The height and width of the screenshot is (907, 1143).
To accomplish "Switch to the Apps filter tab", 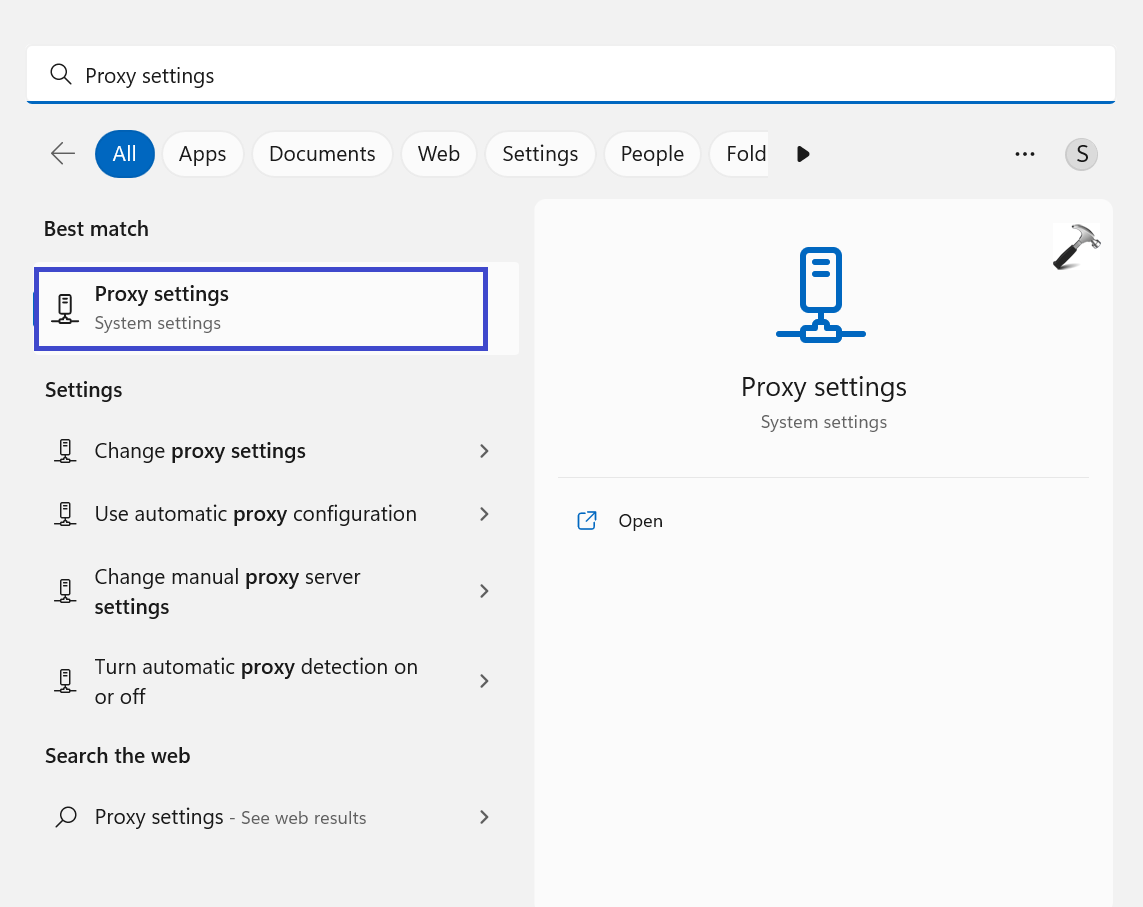I will click(202, 154).
